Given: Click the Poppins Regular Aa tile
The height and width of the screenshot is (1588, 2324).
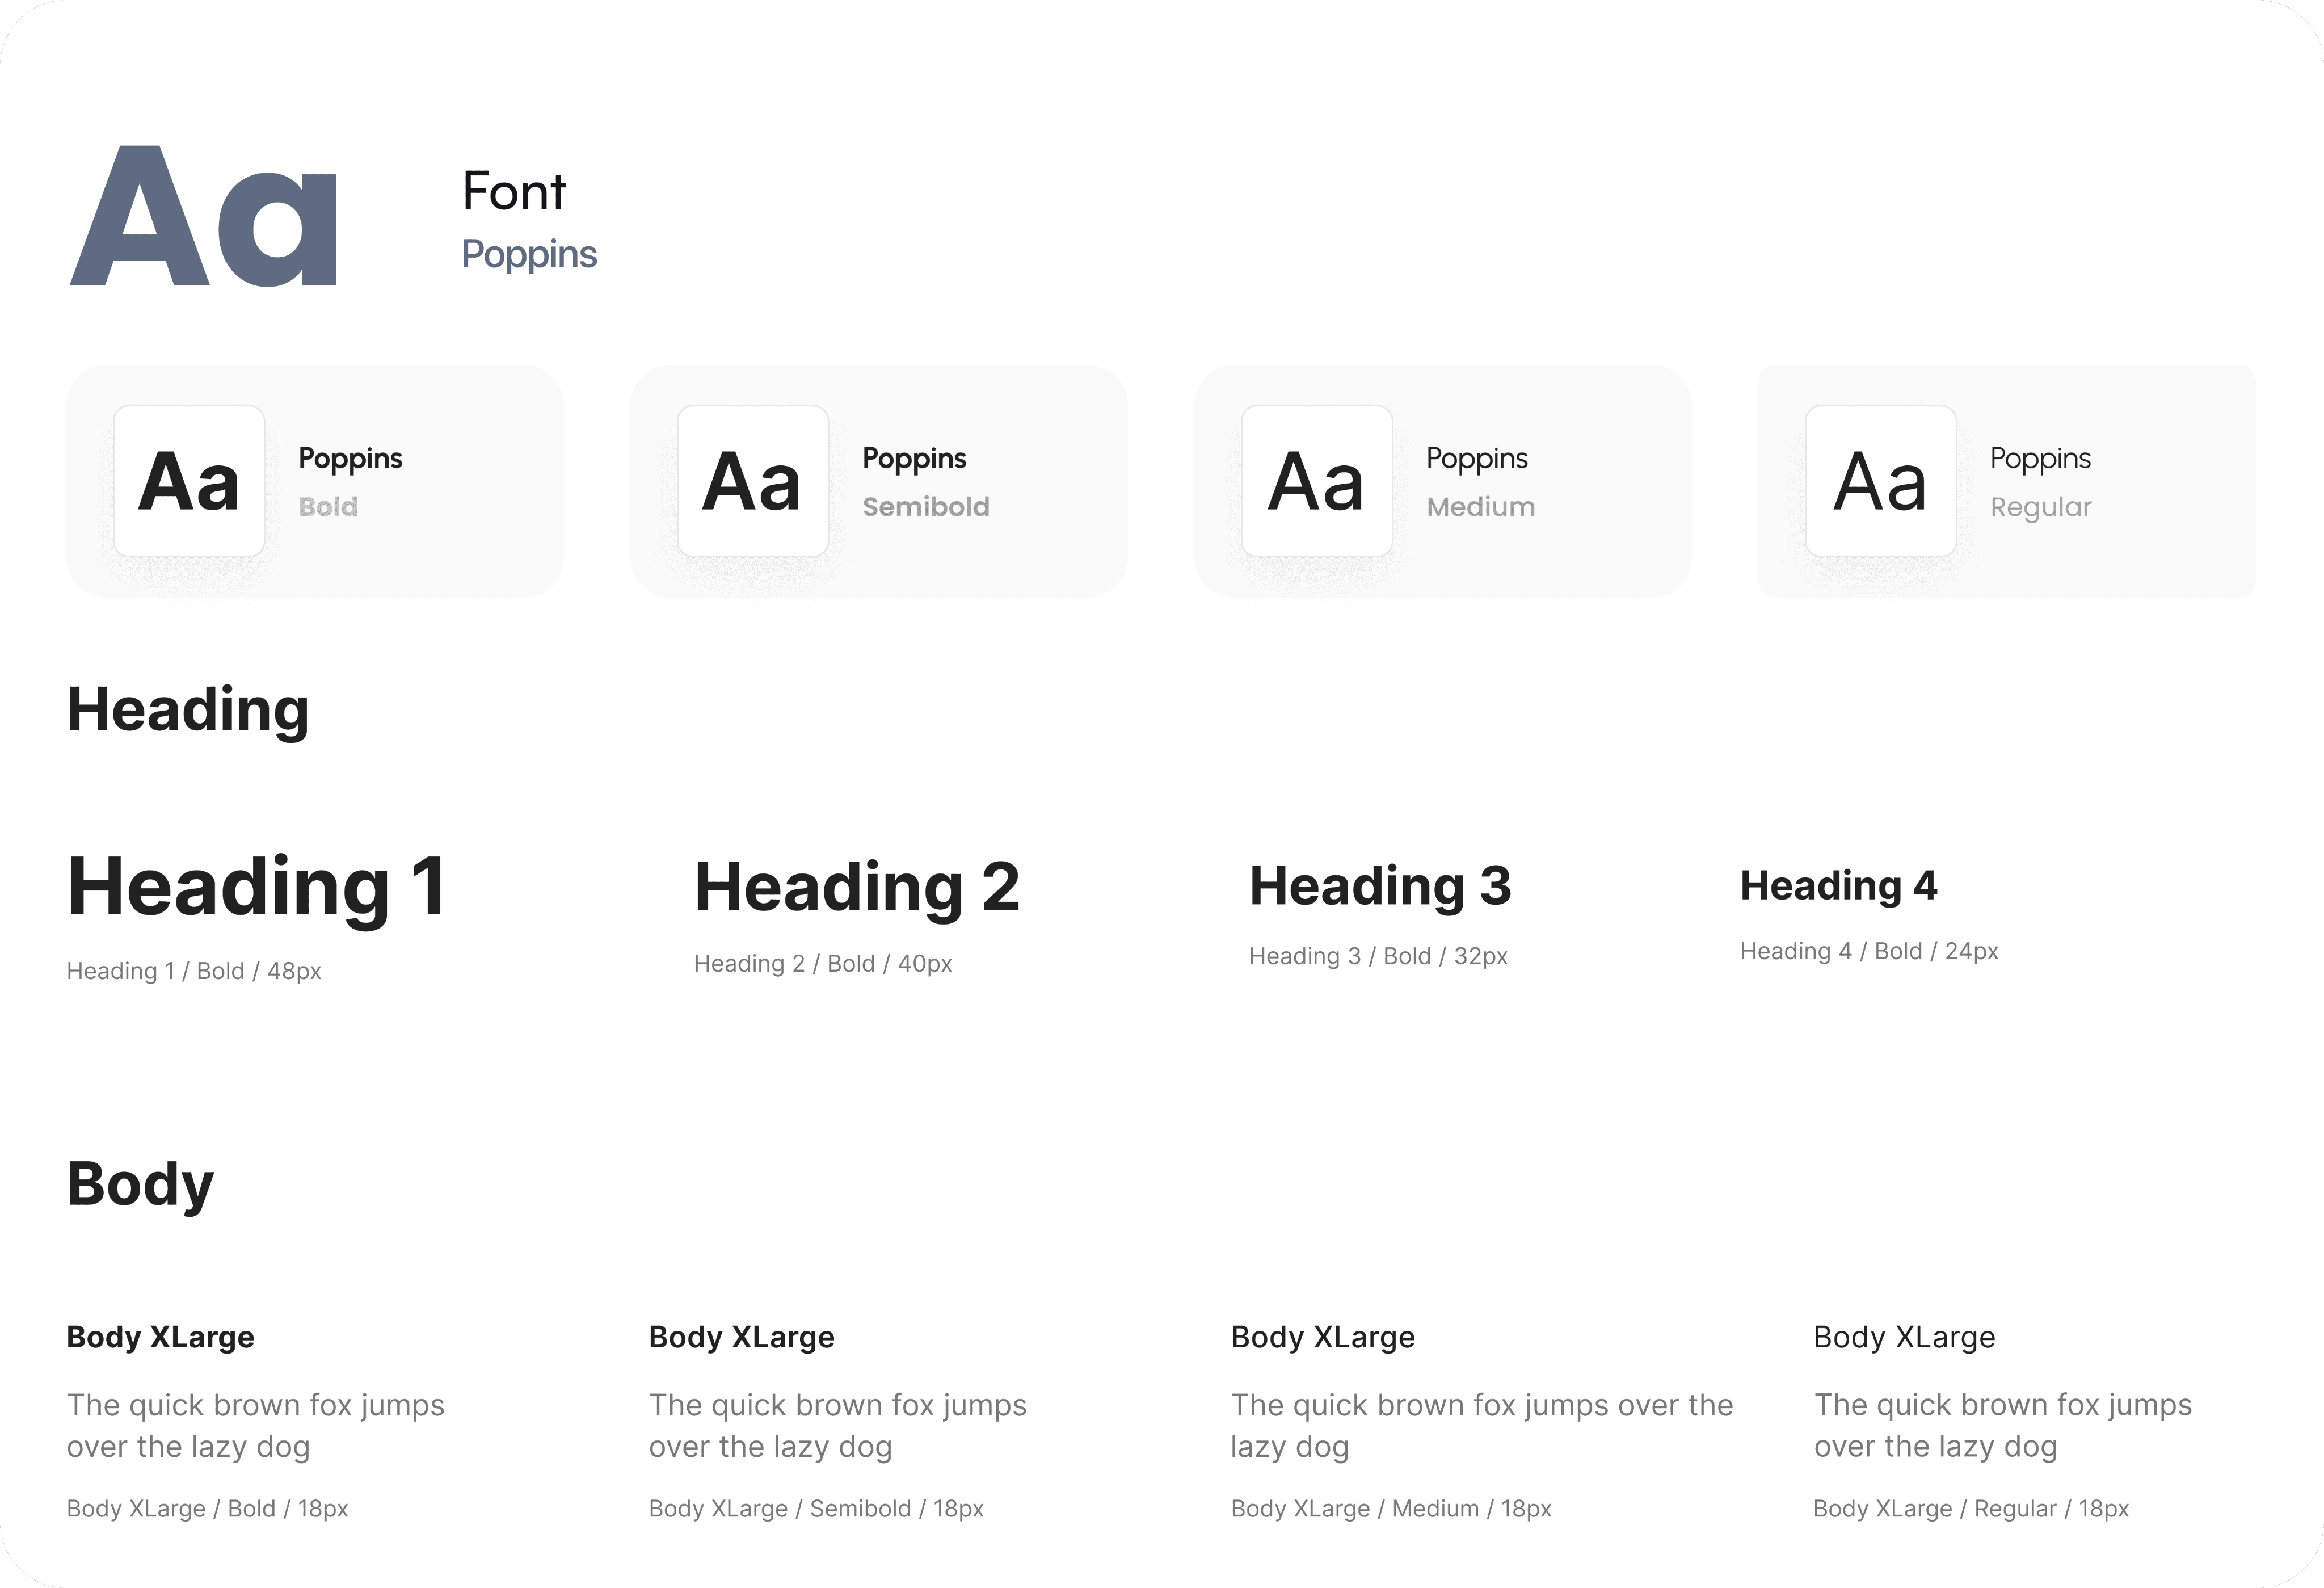Looking at the screenshot, I should [x=1880, y=481].
